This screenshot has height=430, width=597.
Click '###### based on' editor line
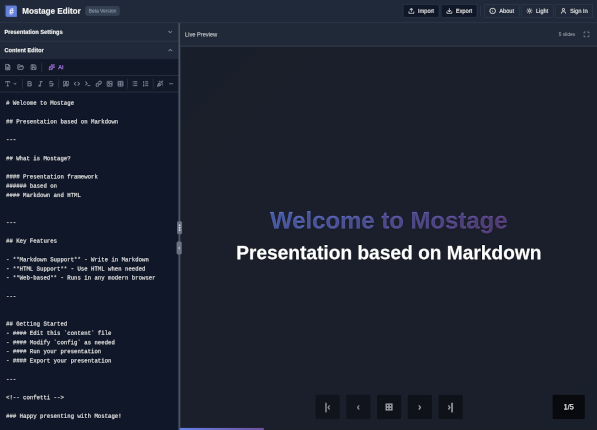(x=31, y=186)
